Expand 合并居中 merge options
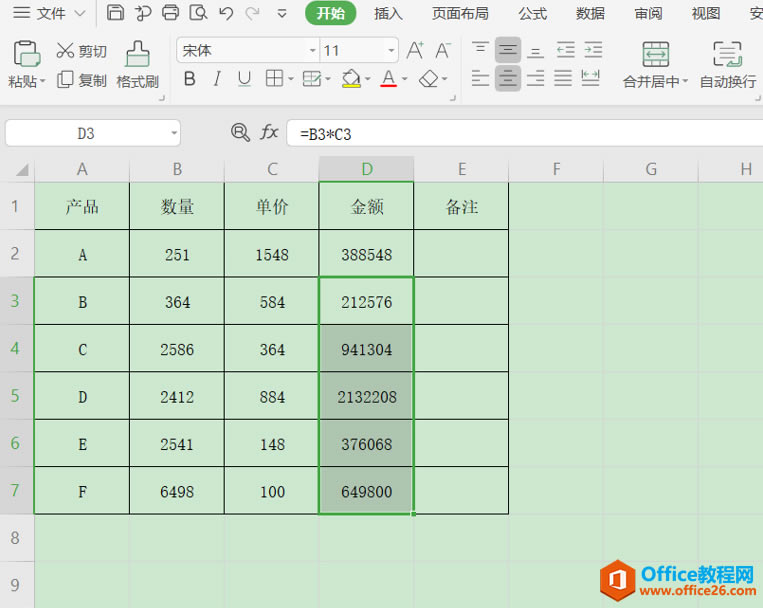This screenshot has width=763, height=608. [x=685, y=81]
